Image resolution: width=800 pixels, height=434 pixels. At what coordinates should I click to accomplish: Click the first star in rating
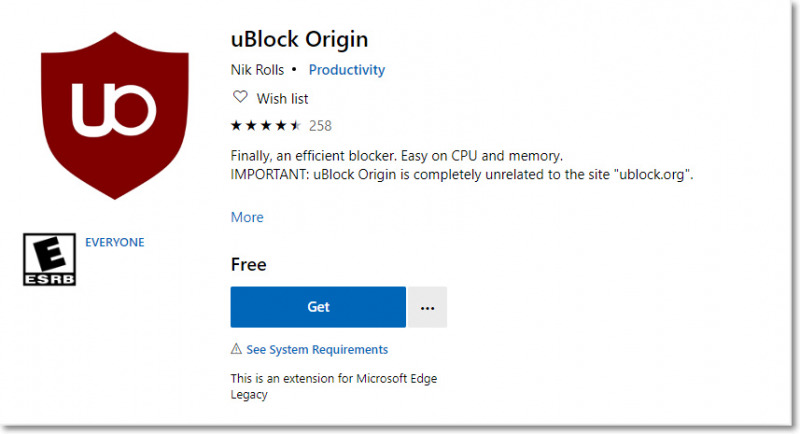[x=236, y=125]
